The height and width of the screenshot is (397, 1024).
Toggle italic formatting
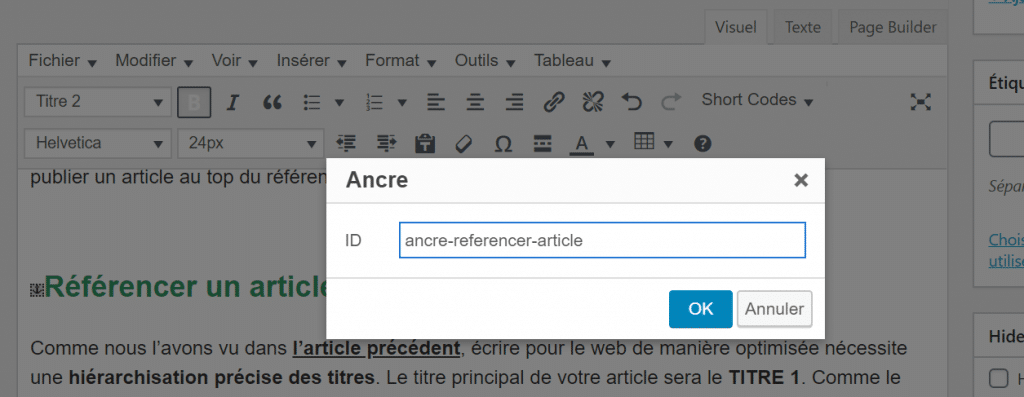(232, 102)
